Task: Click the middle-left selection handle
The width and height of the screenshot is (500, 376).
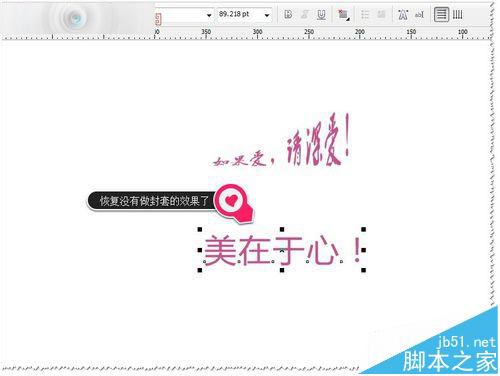Action: point(200,250)
